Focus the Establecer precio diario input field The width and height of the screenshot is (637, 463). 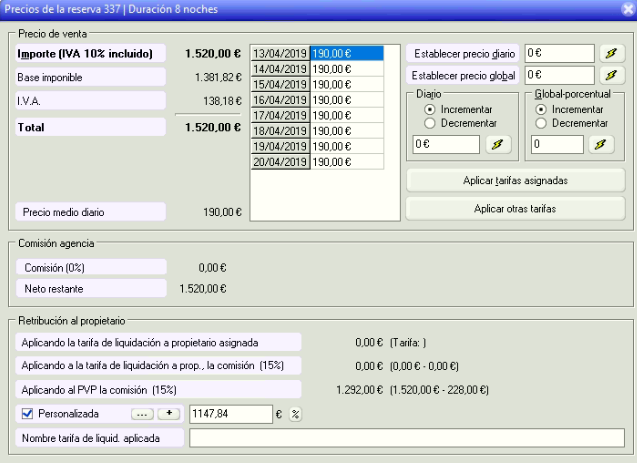558,54
